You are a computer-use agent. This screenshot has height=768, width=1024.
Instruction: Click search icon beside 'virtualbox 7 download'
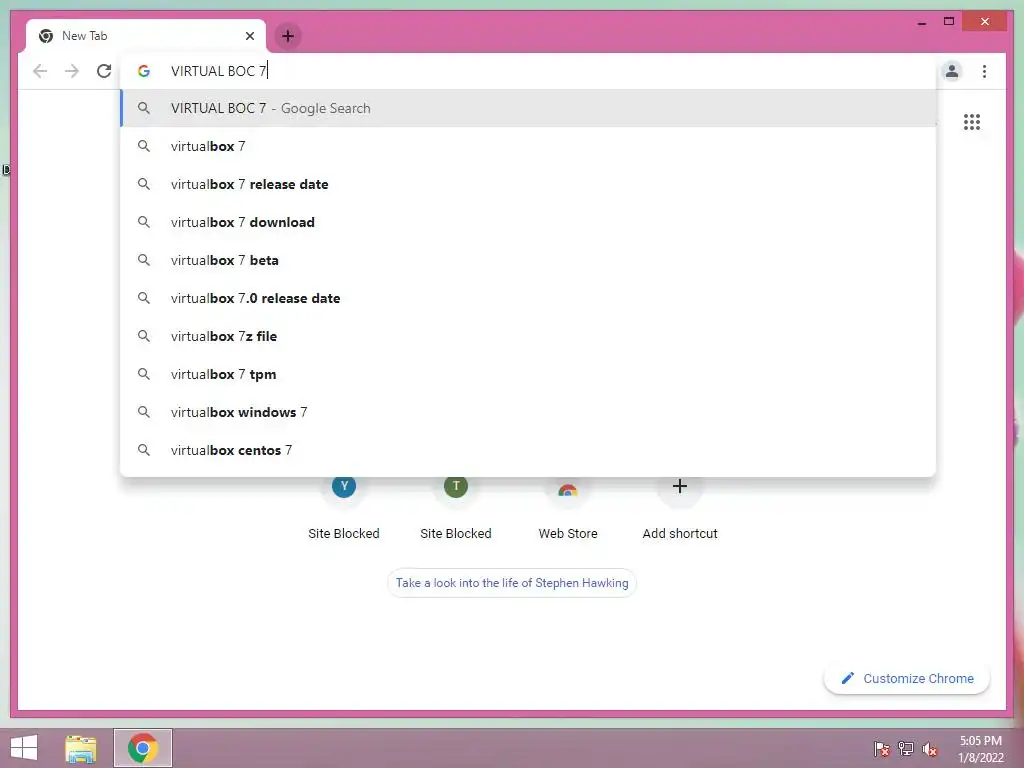point(144,222)
